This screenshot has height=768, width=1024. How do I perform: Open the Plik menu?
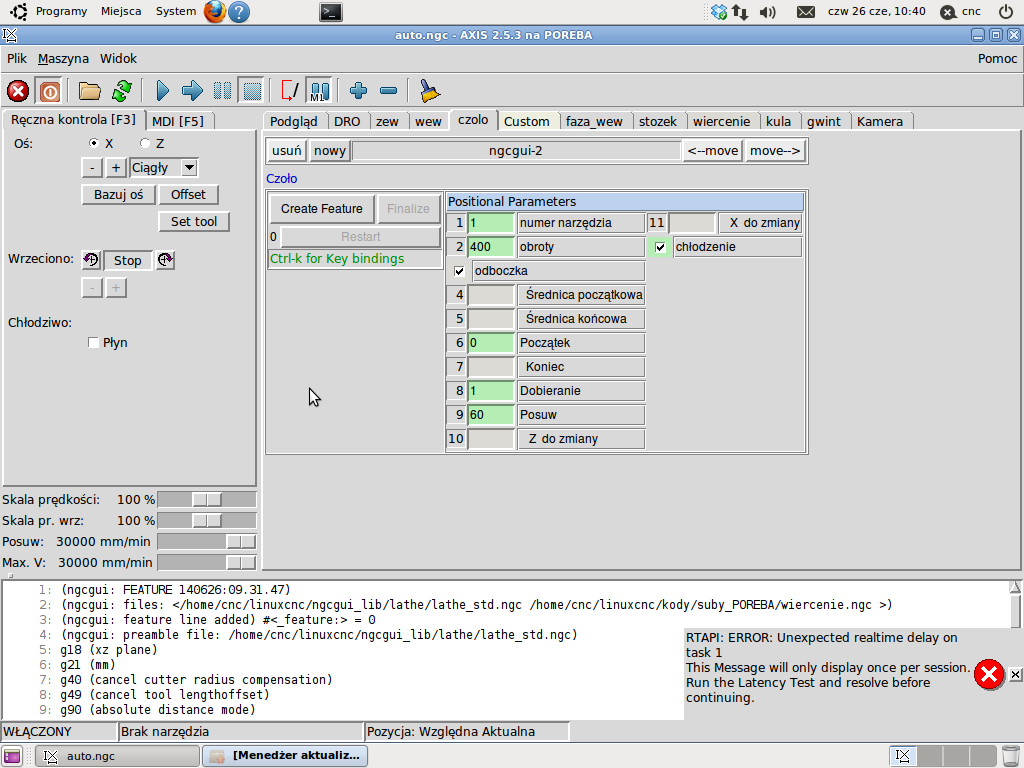point(17,59)
